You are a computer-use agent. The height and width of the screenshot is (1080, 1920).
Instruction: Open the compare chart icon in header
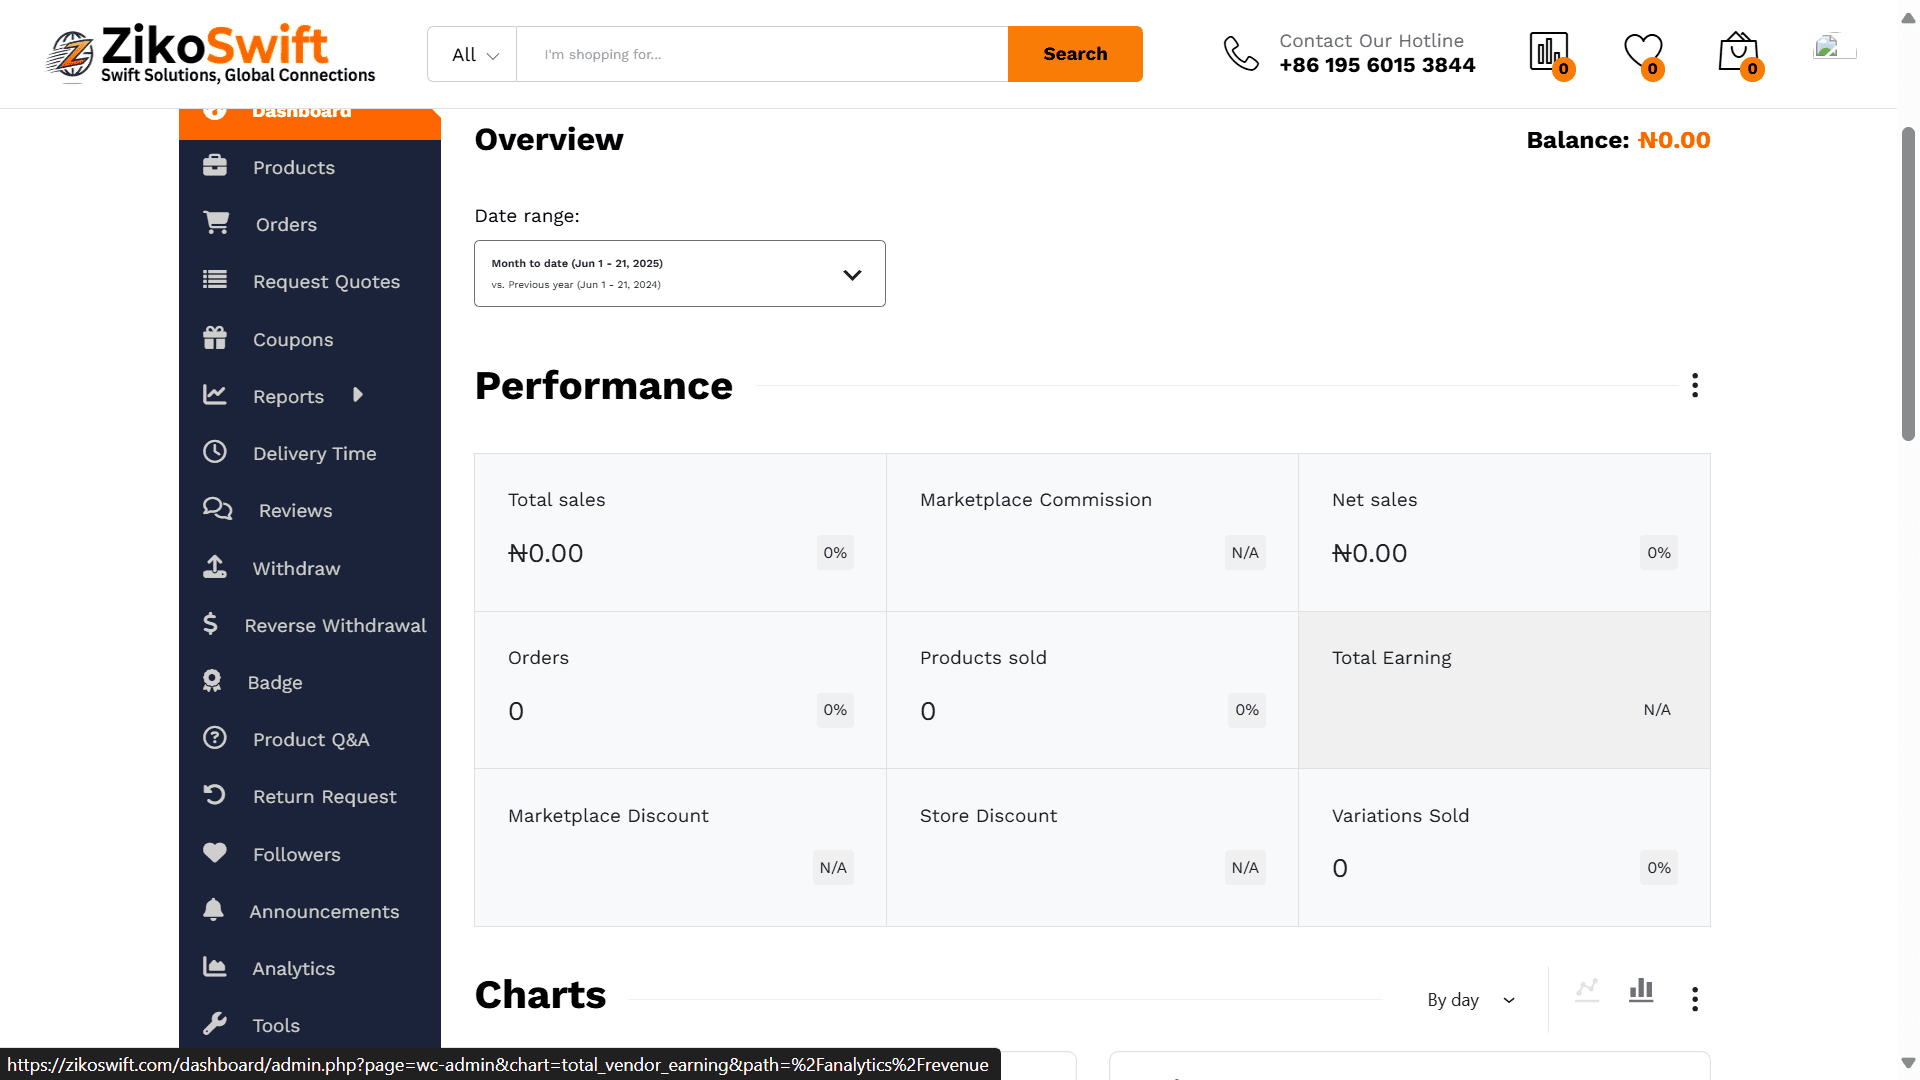coord(1550,53)
